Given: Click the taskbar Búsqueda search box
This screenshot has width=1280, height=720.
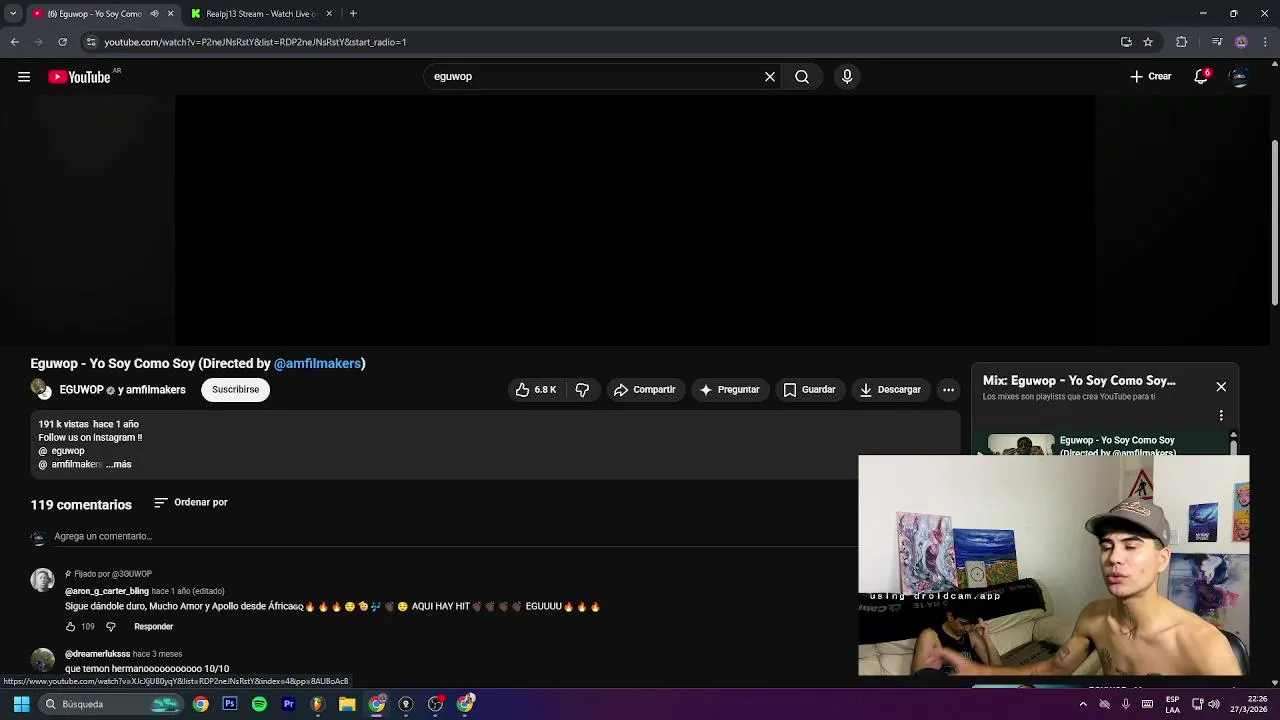Looking at the screenshot, I should pyautogui.click(x=111, y=704).
